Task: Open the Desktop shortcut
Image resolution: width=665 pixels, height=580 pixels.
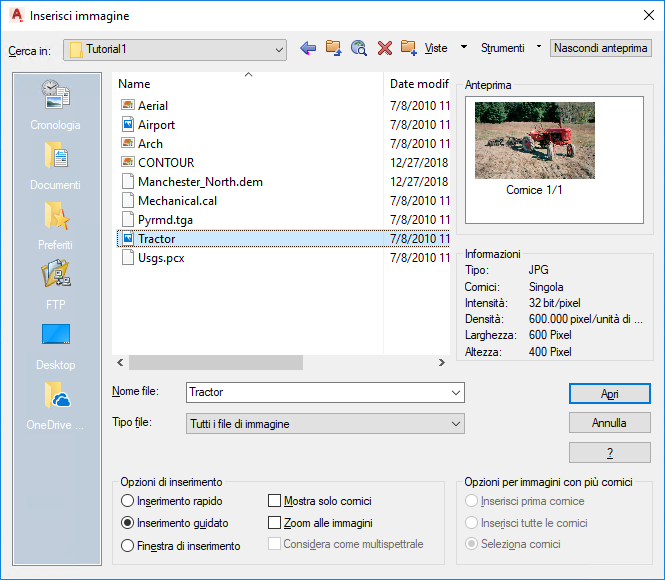Action: 56,346
